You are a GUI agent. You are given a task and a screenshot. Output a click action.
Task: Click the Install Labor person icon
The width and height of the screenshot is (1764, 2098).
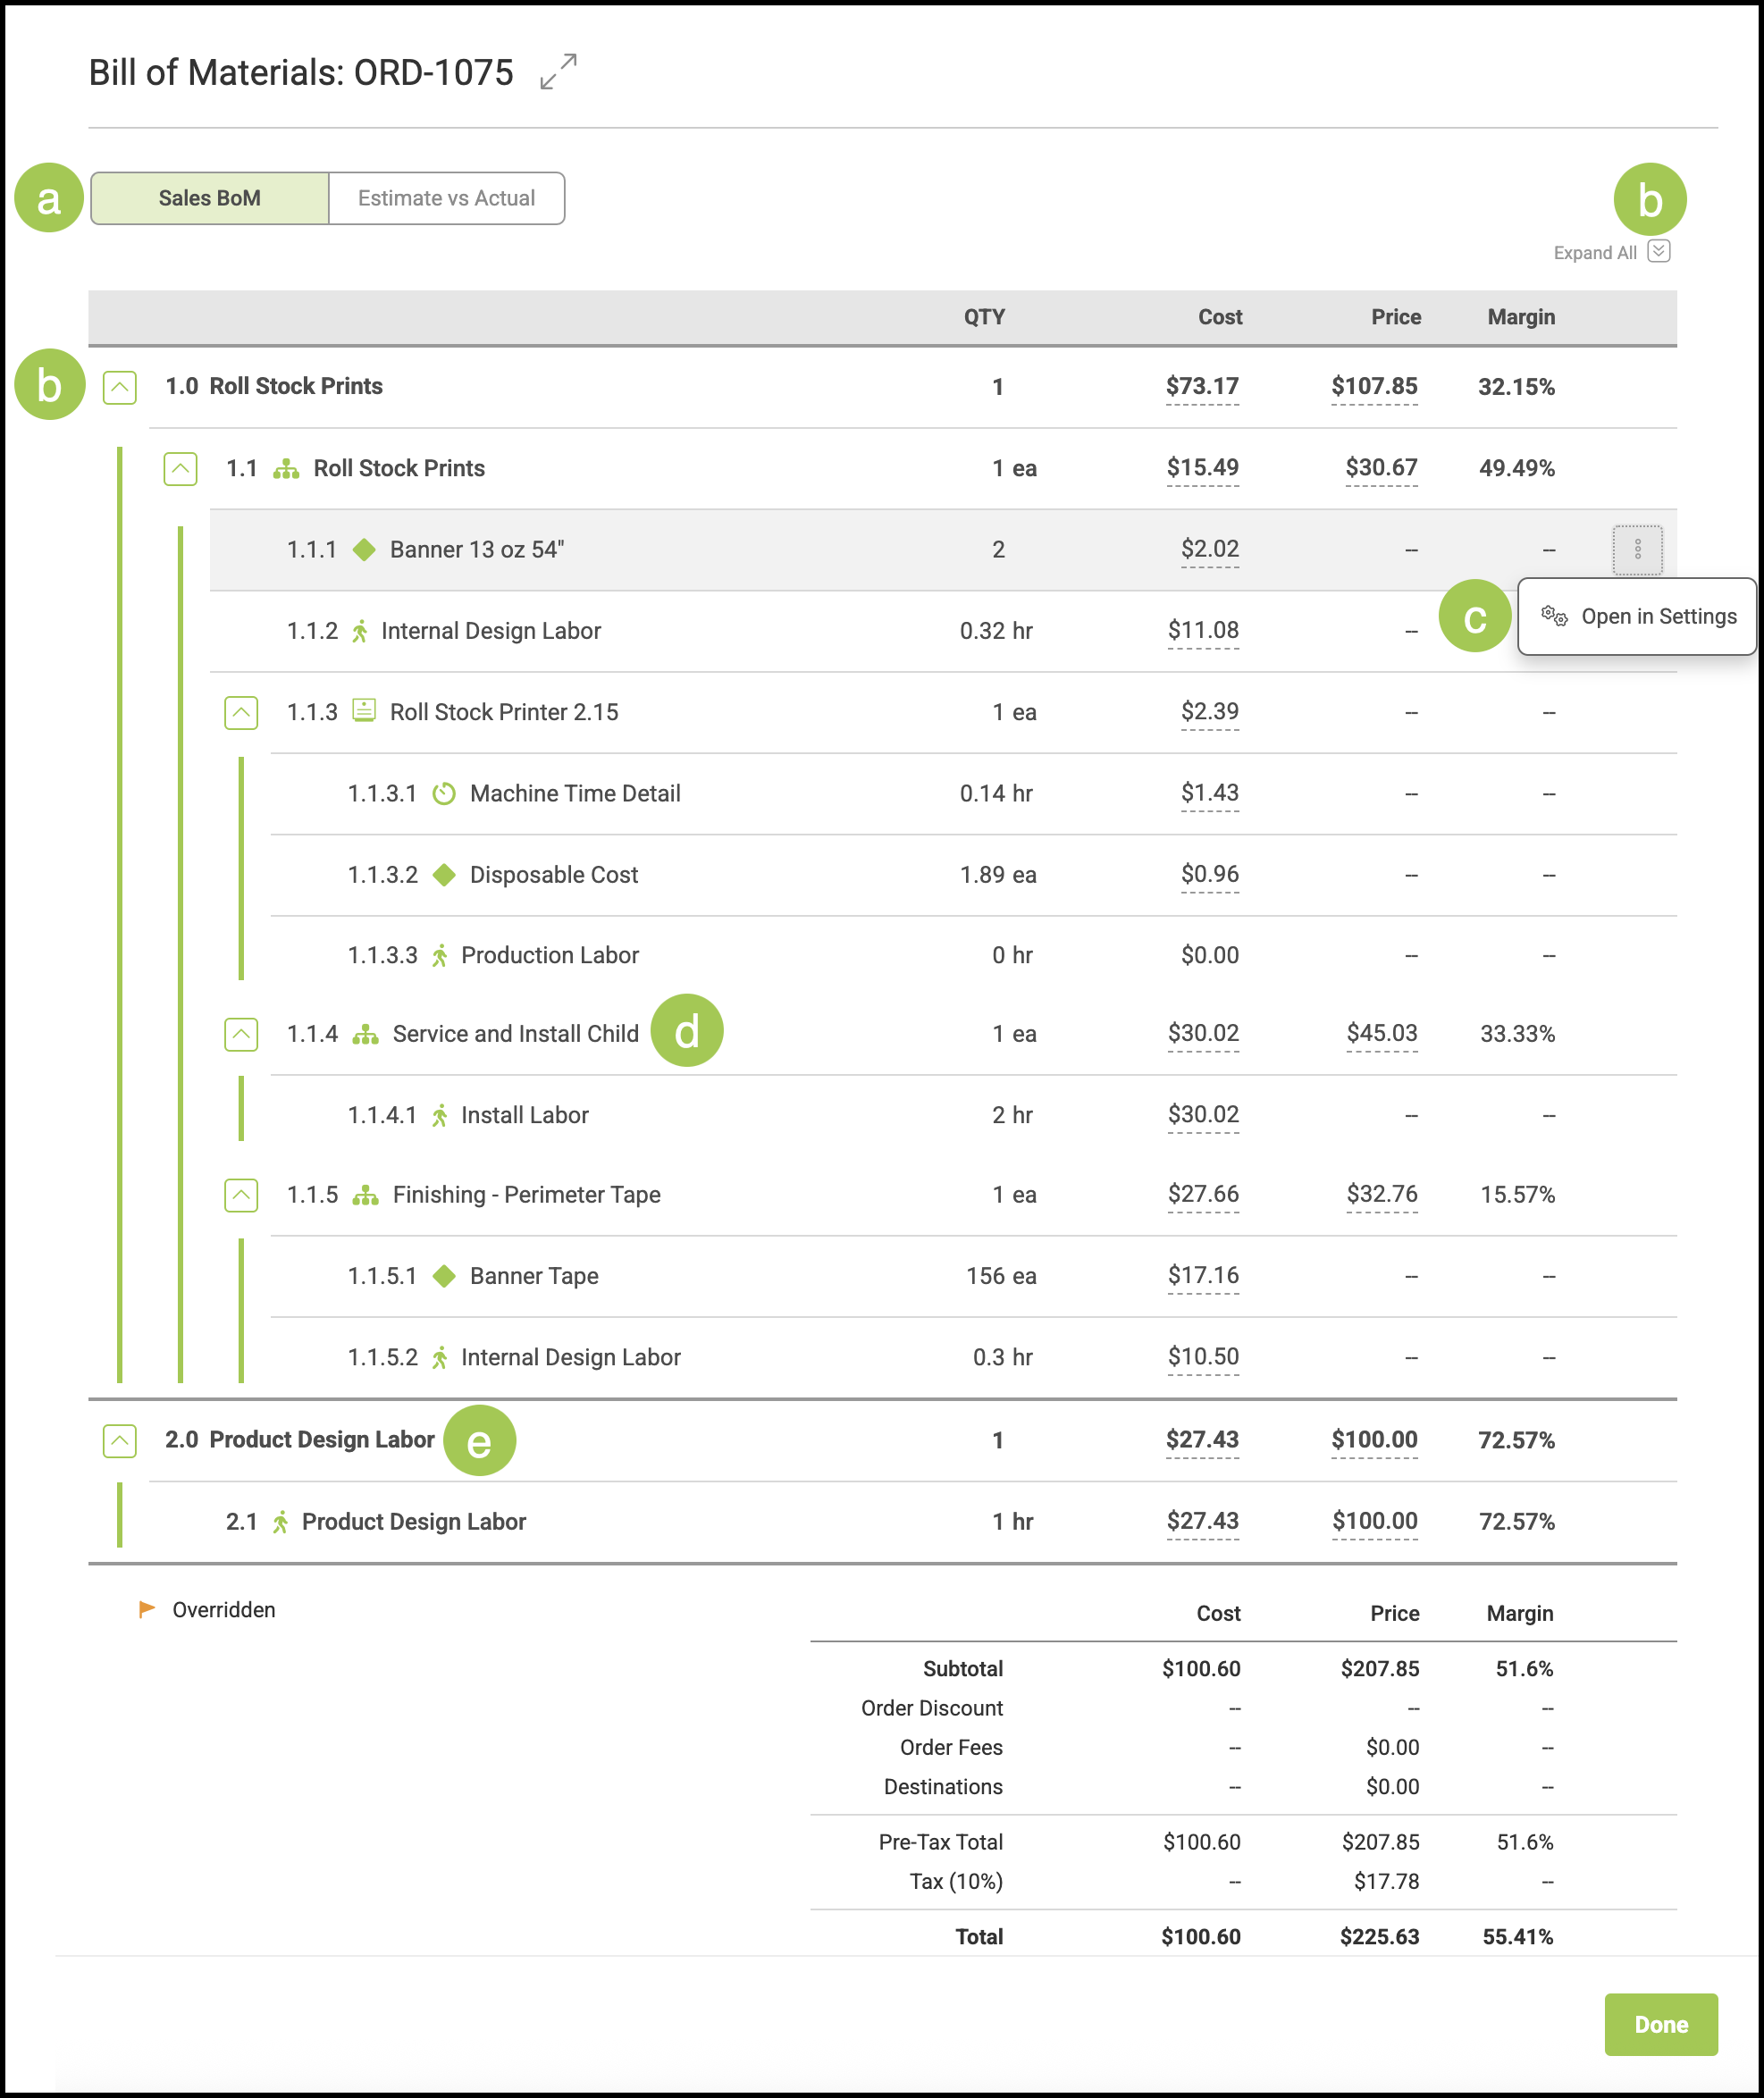tap(440, 1115)
